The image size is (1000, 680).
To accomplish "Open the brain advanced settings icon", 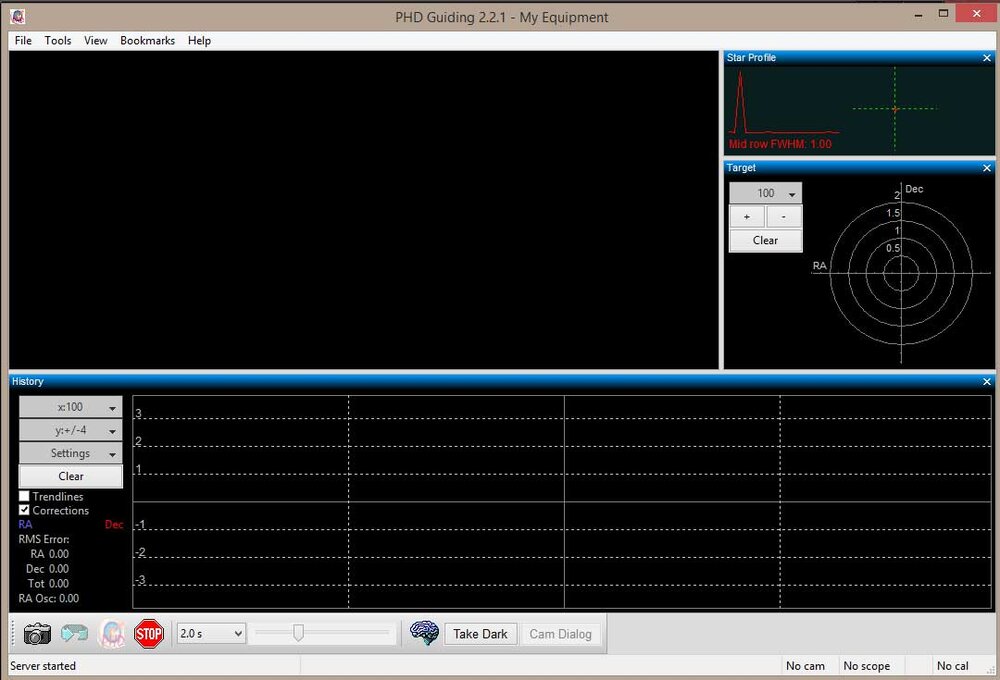I will [x=424, y=634].
